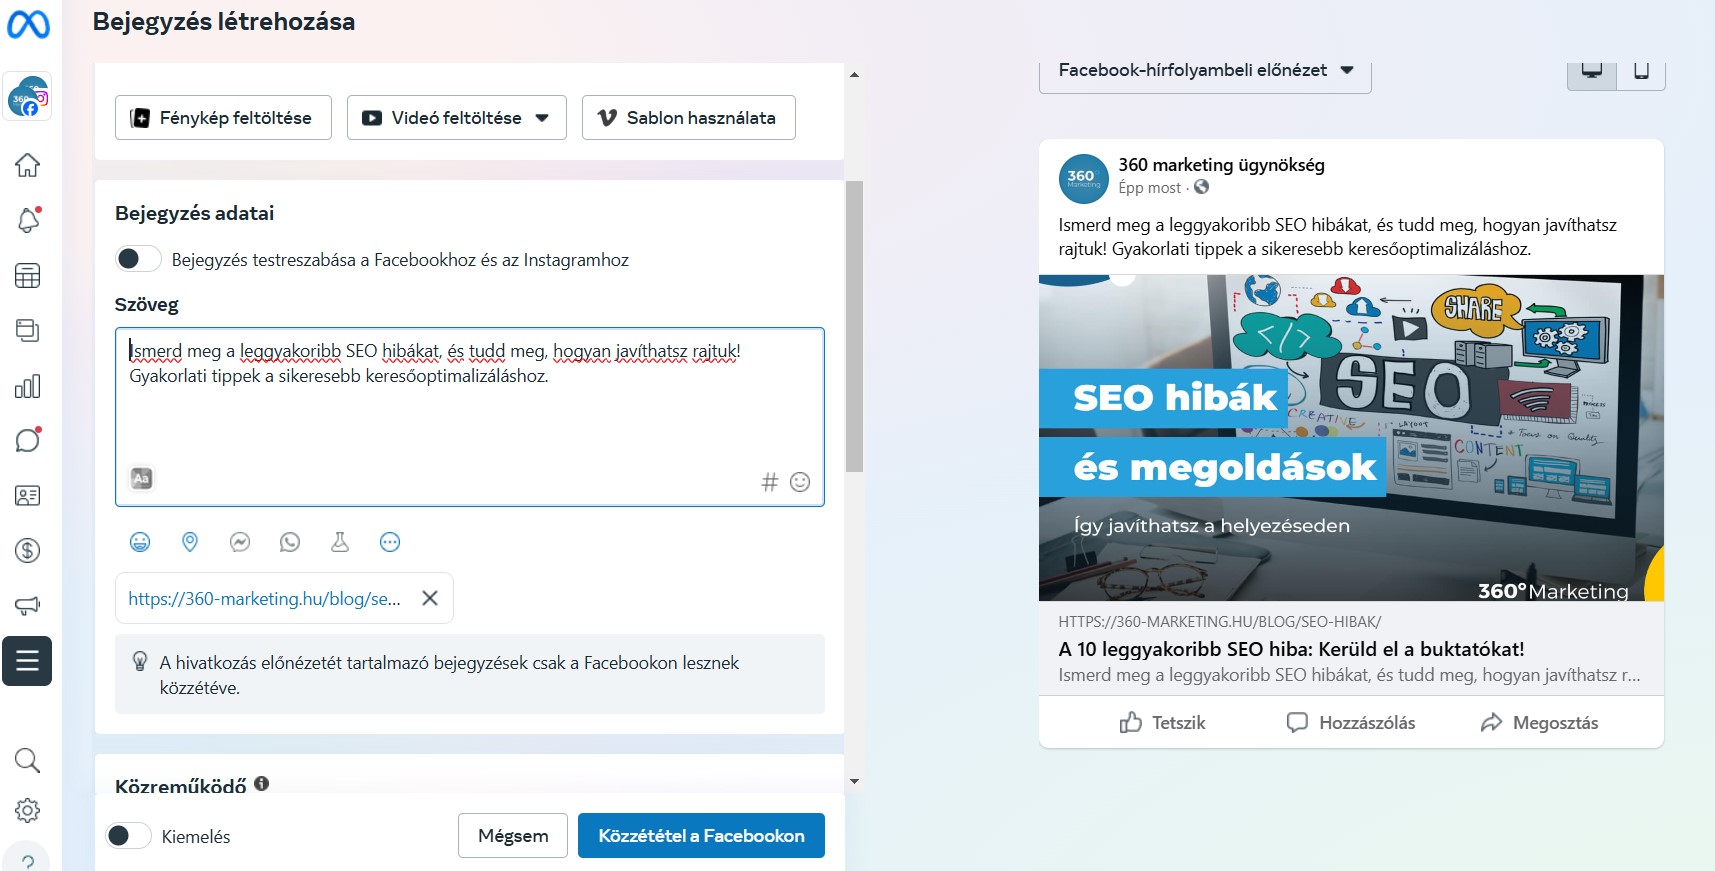Click Sablon használata button
Viewport: 1715px width, 871px height.
click(x=689, y=118)
